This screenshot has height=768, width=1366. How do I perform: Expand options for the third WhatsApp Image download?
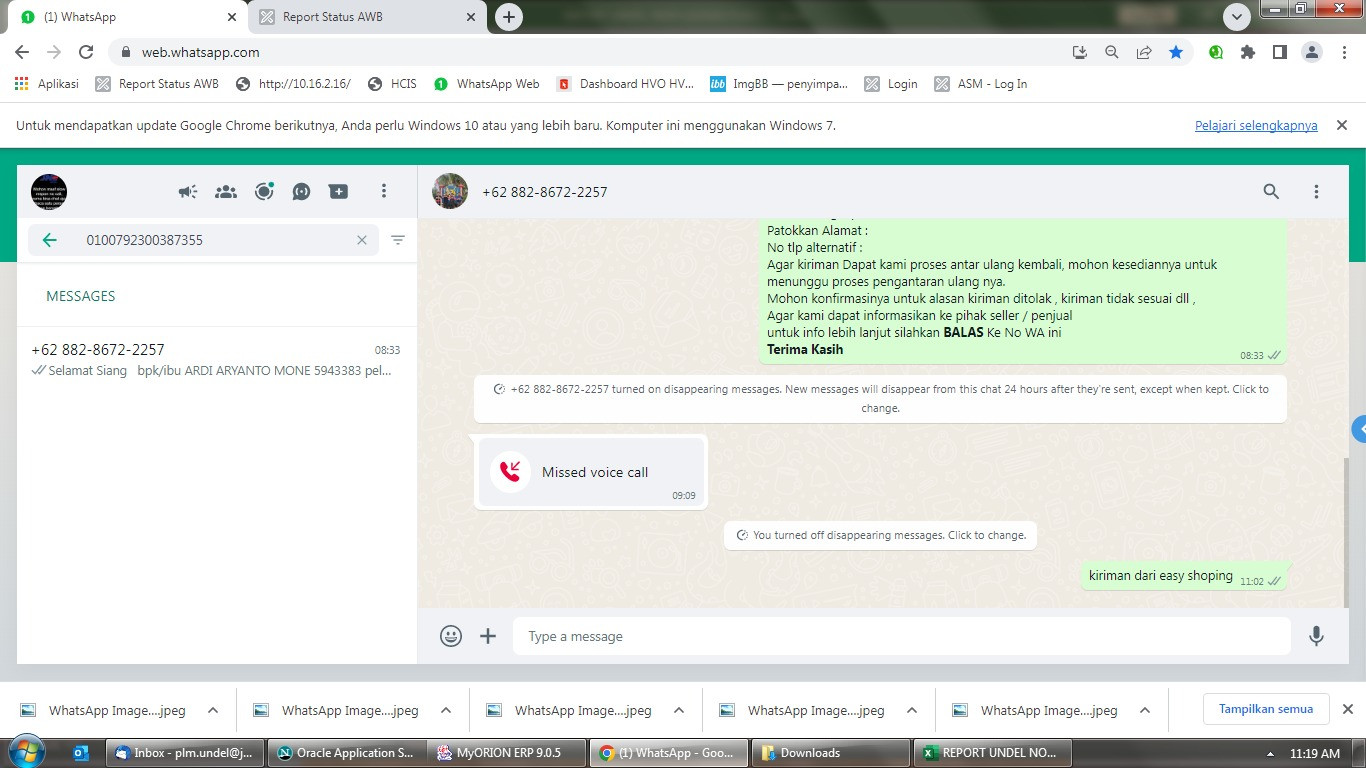(679, 710)
